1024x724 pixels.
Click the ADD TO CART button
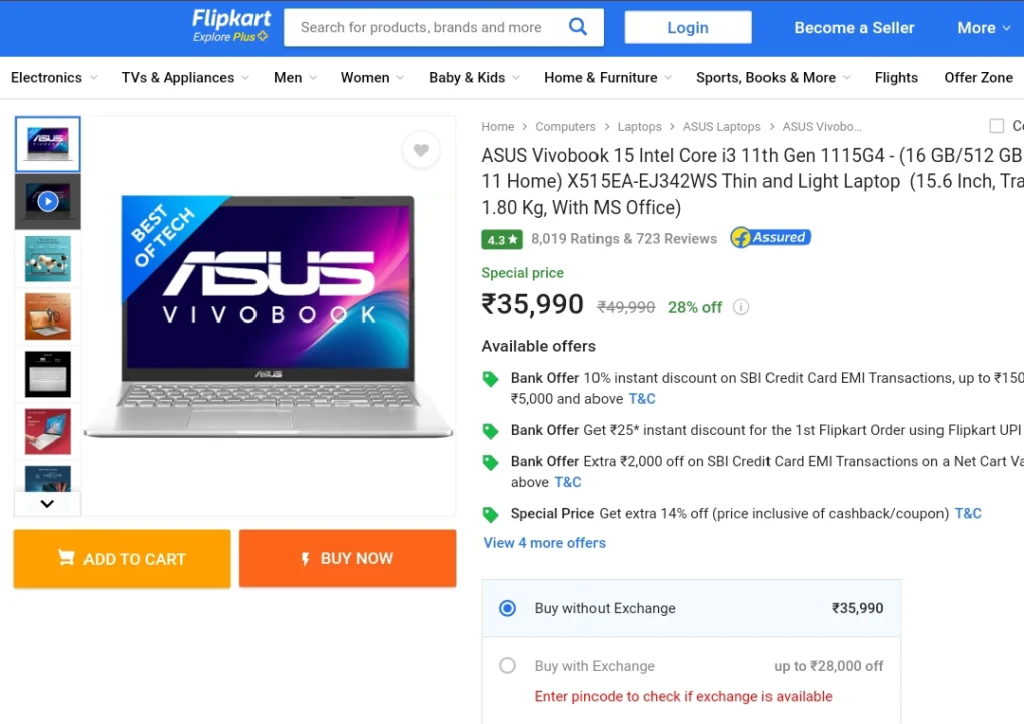click(122, 559)
